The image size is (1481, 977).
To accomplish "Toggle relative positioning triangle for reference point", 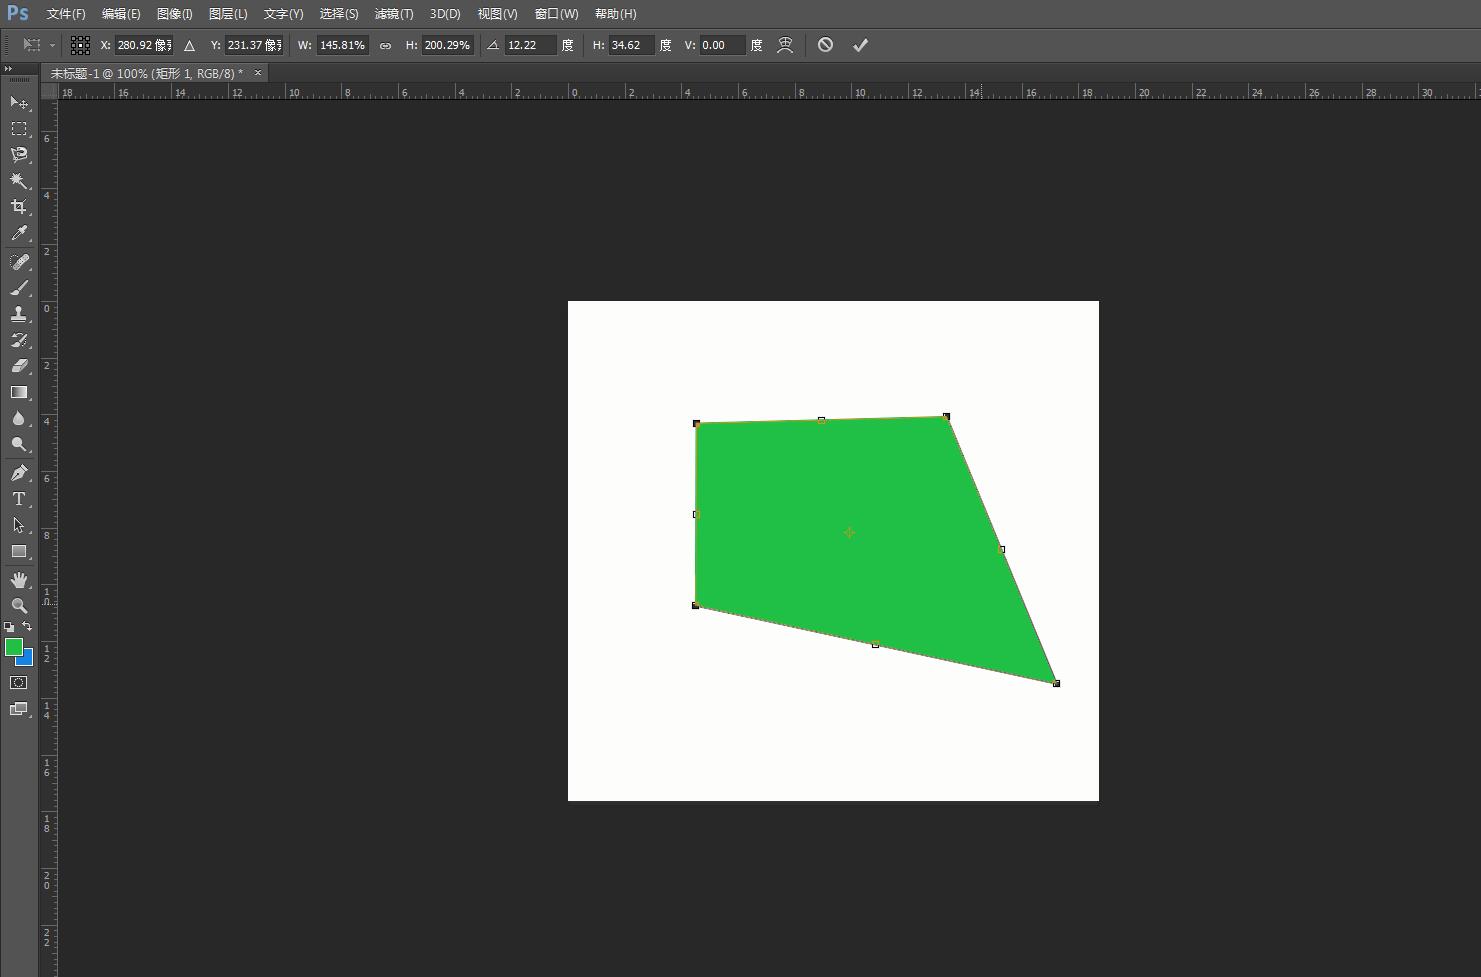I will click(189, 45).
